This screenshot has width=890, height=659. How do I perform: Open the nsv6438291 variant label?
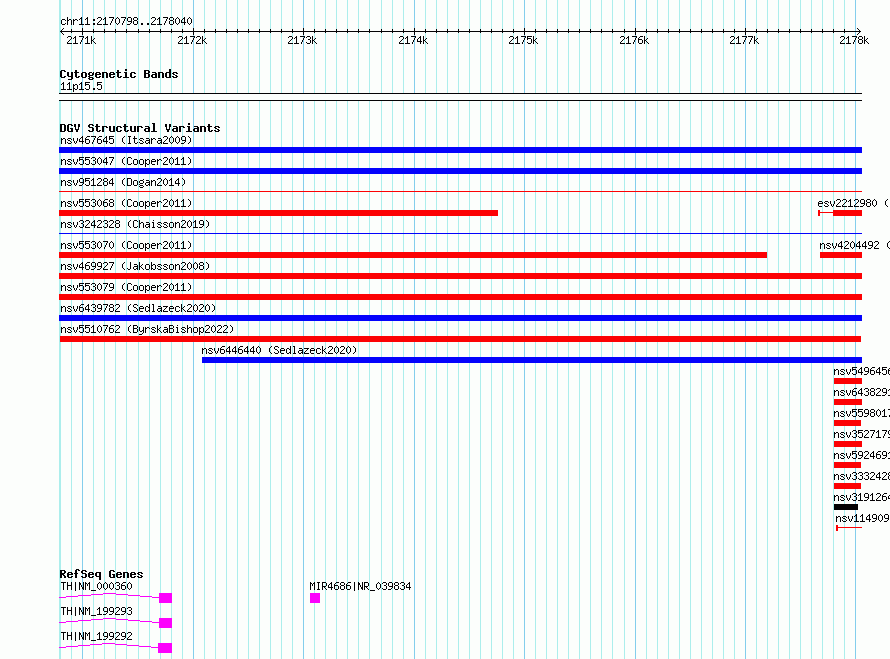click(x=862, y=392)
